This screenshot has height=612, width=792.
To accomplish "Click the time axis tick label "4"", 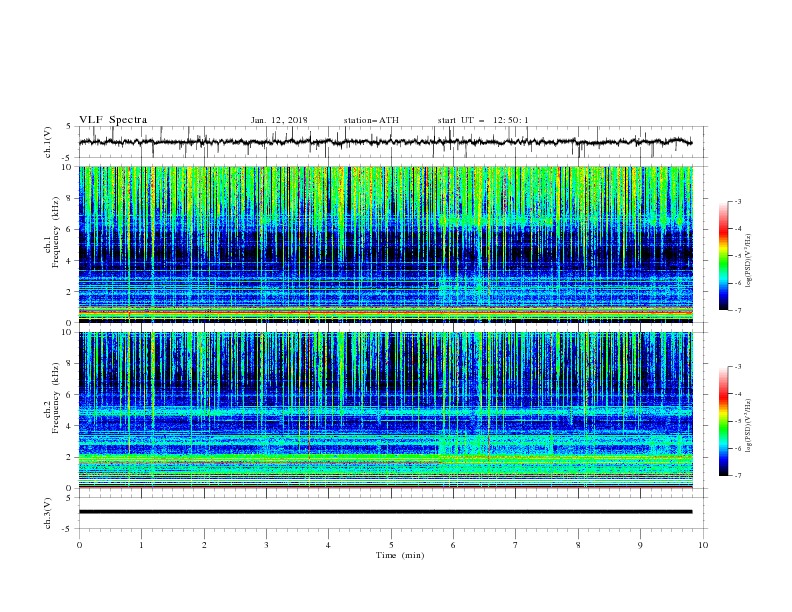I will point(329,545).
